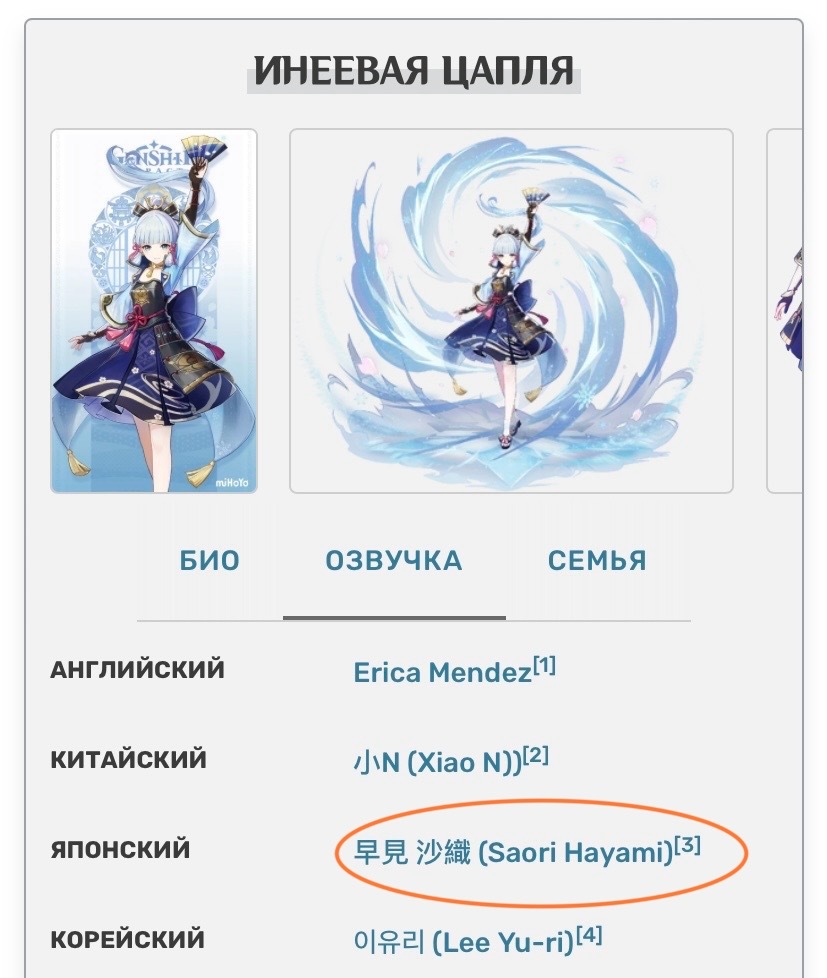Open the Xiao N voice actor link
Screen dimensions: 827x978
click(437, 762)
